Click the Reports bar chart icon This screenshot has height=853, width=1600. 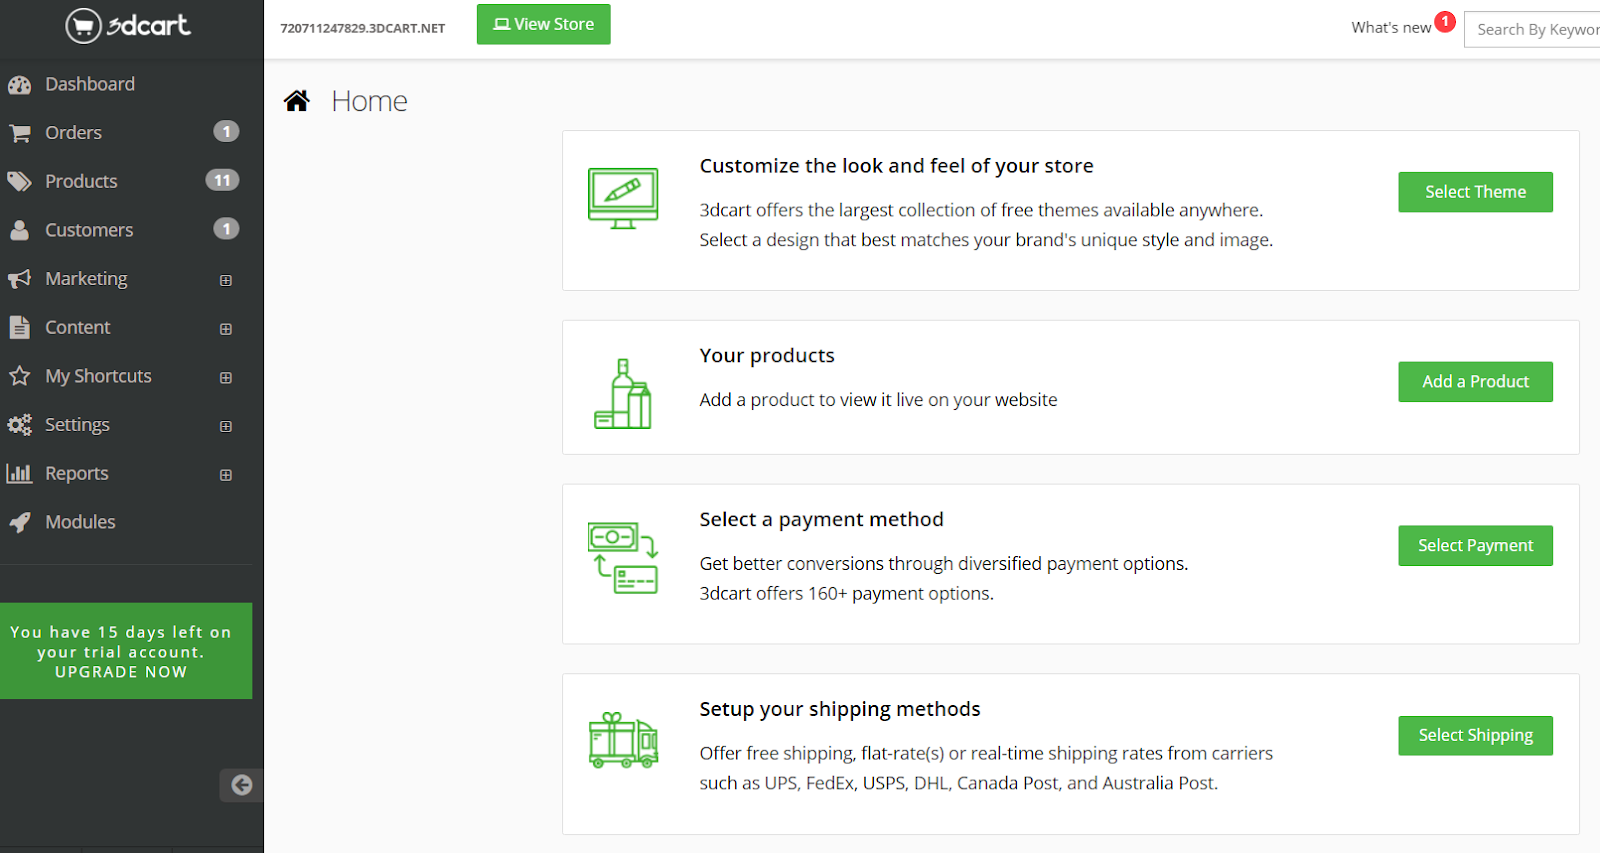tap(19, 473)
